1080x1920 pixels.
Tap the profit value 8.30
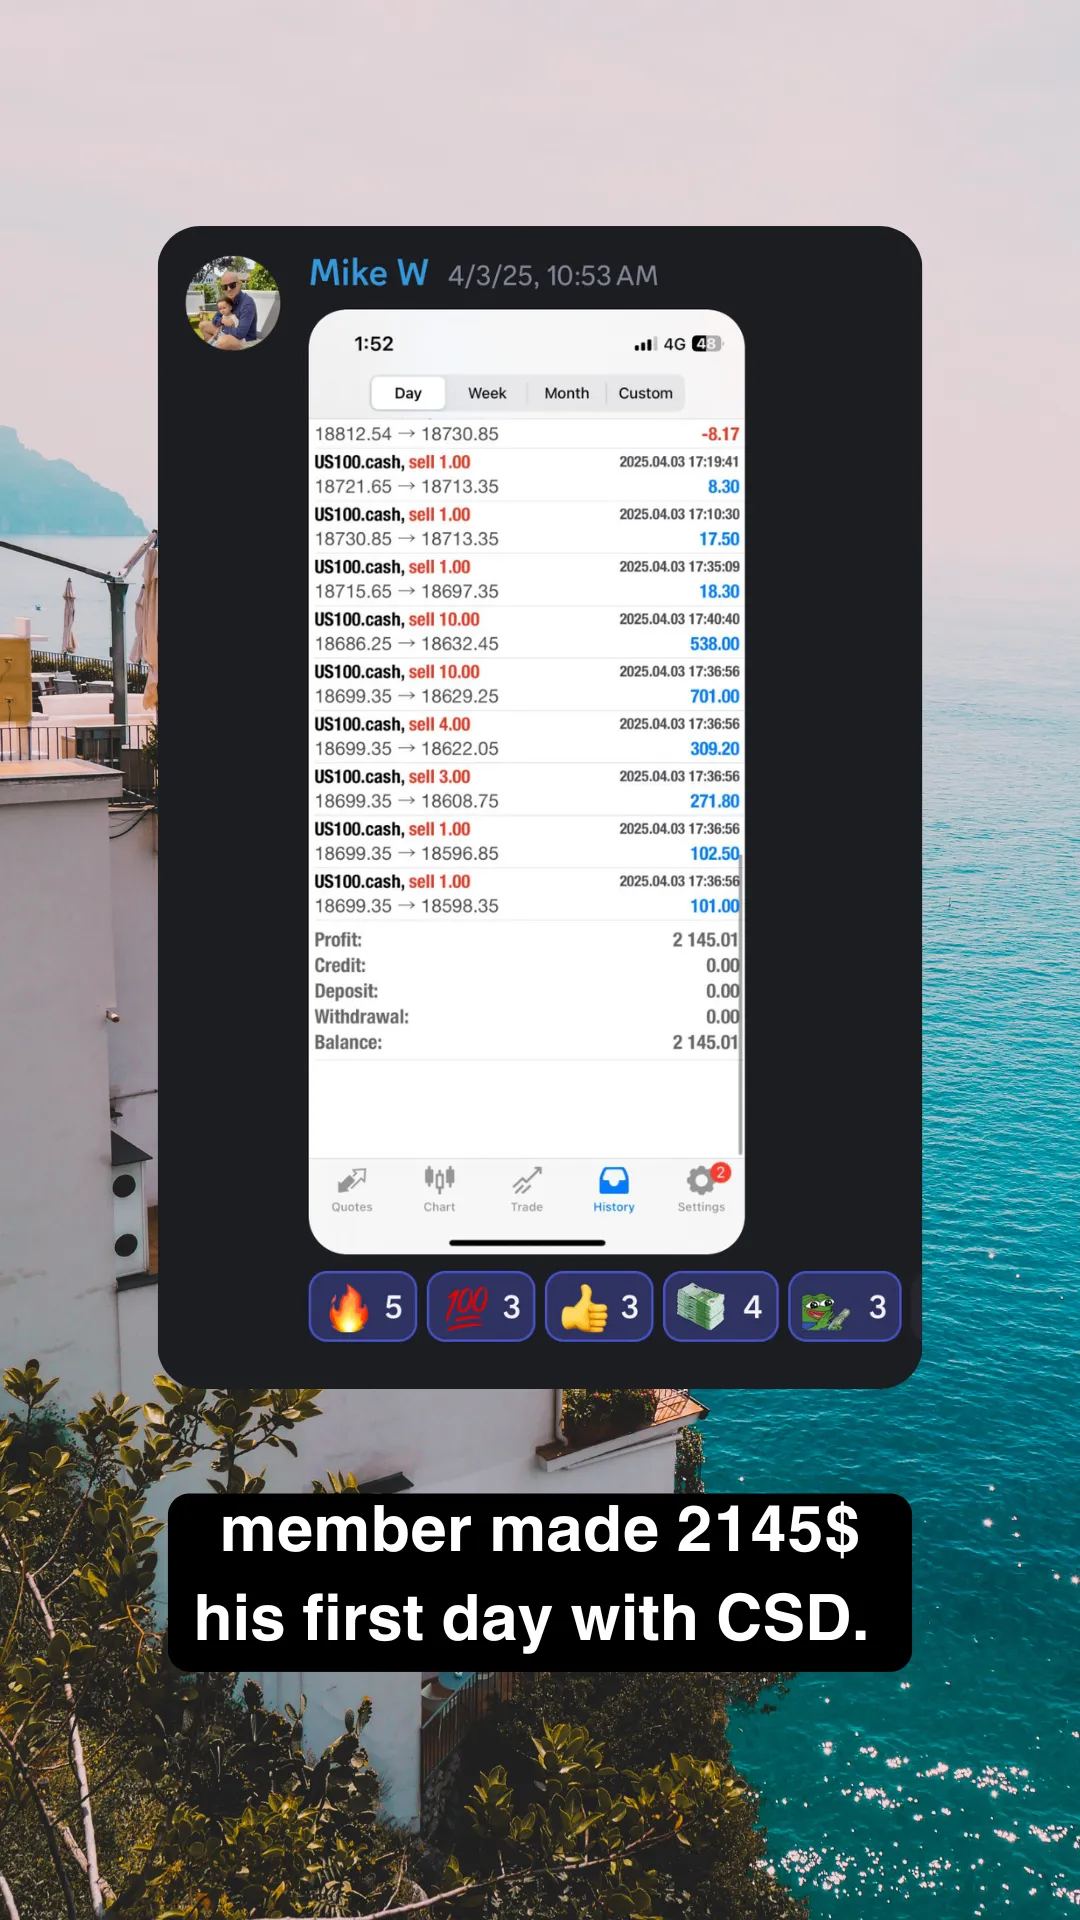click(723, 487)
